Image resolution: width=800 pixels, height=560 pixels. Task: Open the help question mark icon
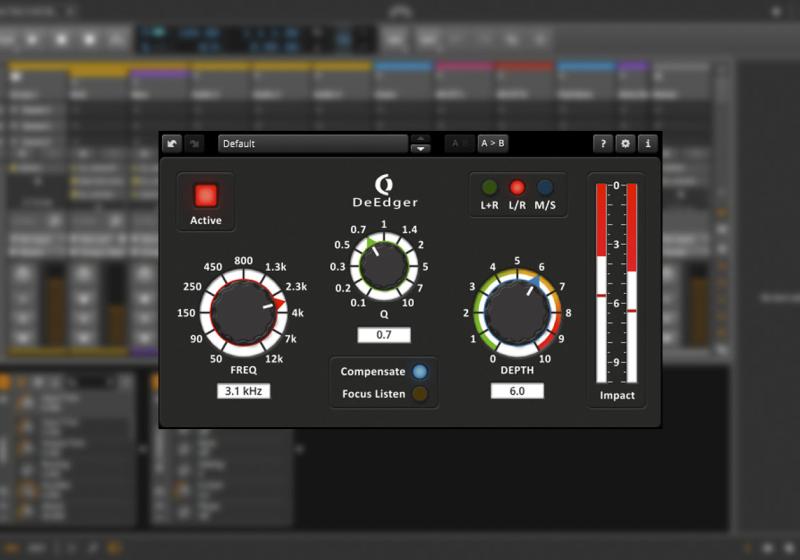(x=603, y=144)
